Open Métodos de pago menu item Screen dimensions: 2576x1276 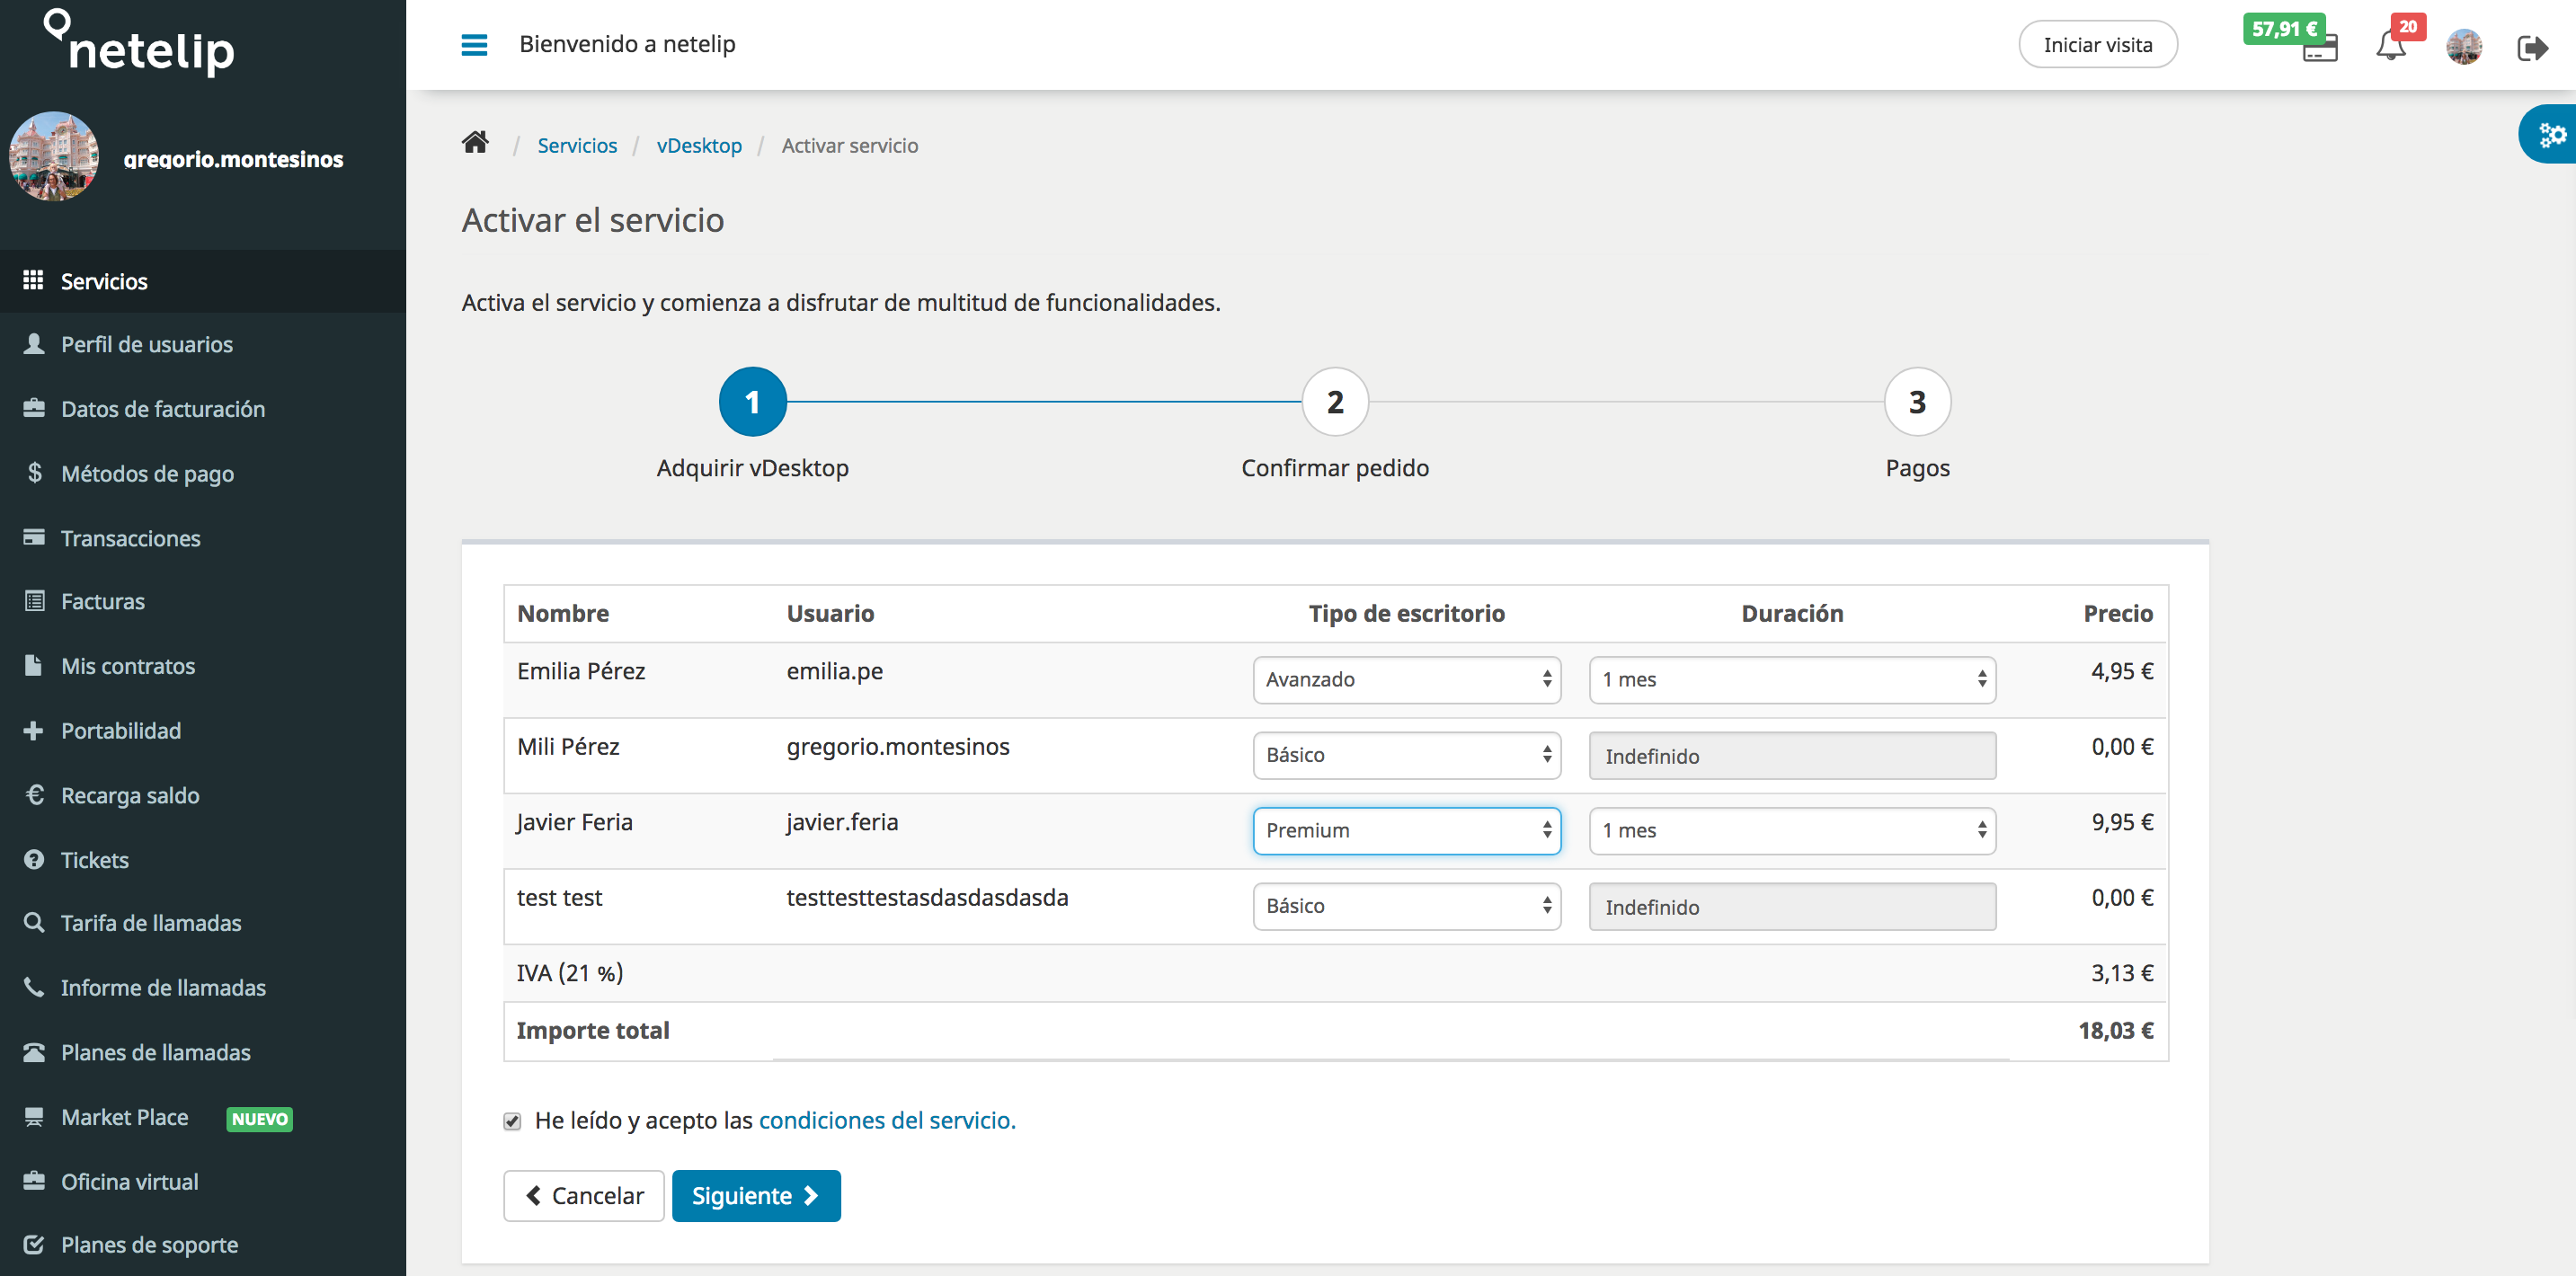pyautogui.click(x=203, y=474)
